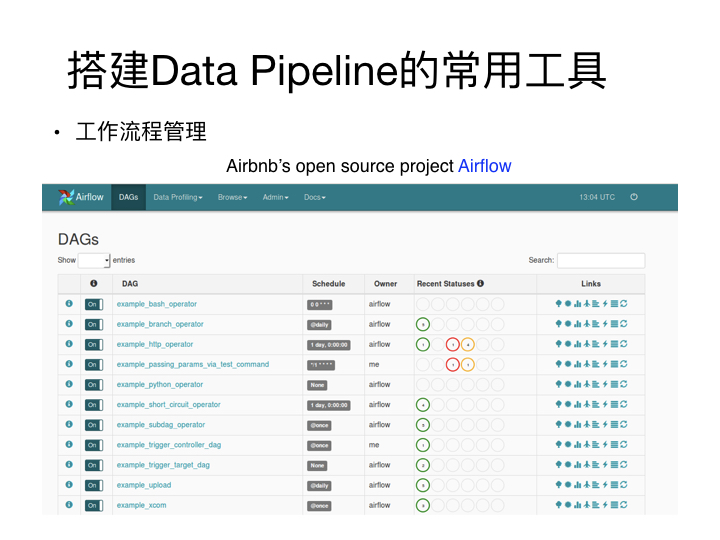Expand Admin dropdown menu
The width and height of the screenshot is (720, 540).
click(276, 197)
